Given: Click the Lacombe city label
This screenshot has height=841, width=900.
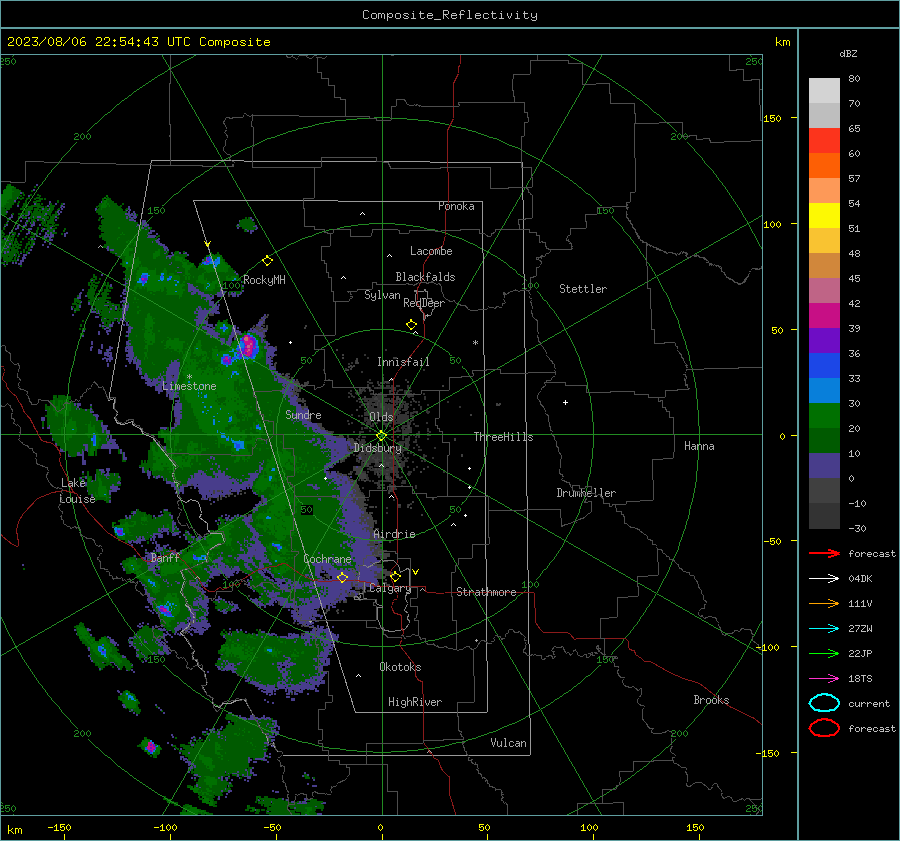Looking at the screenshot, I should [x=431, y=251].
